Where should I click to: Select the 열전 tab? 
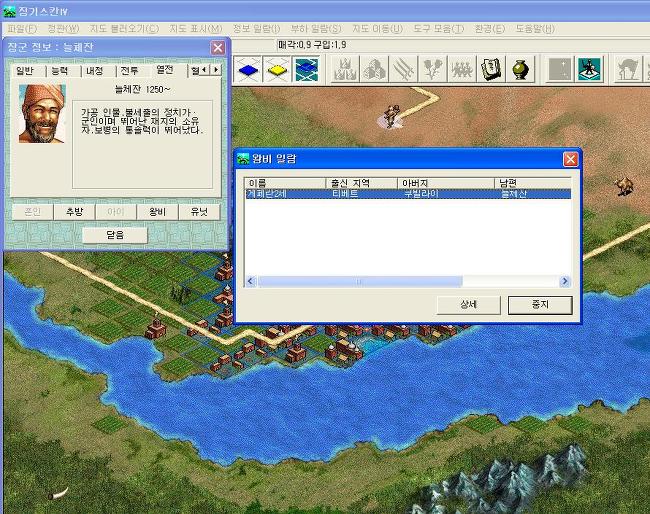point(165,70)
